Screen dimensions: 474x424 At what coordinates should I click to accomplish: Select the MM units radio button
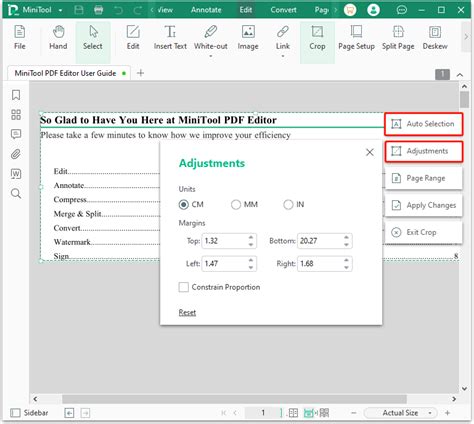(236, 204)
